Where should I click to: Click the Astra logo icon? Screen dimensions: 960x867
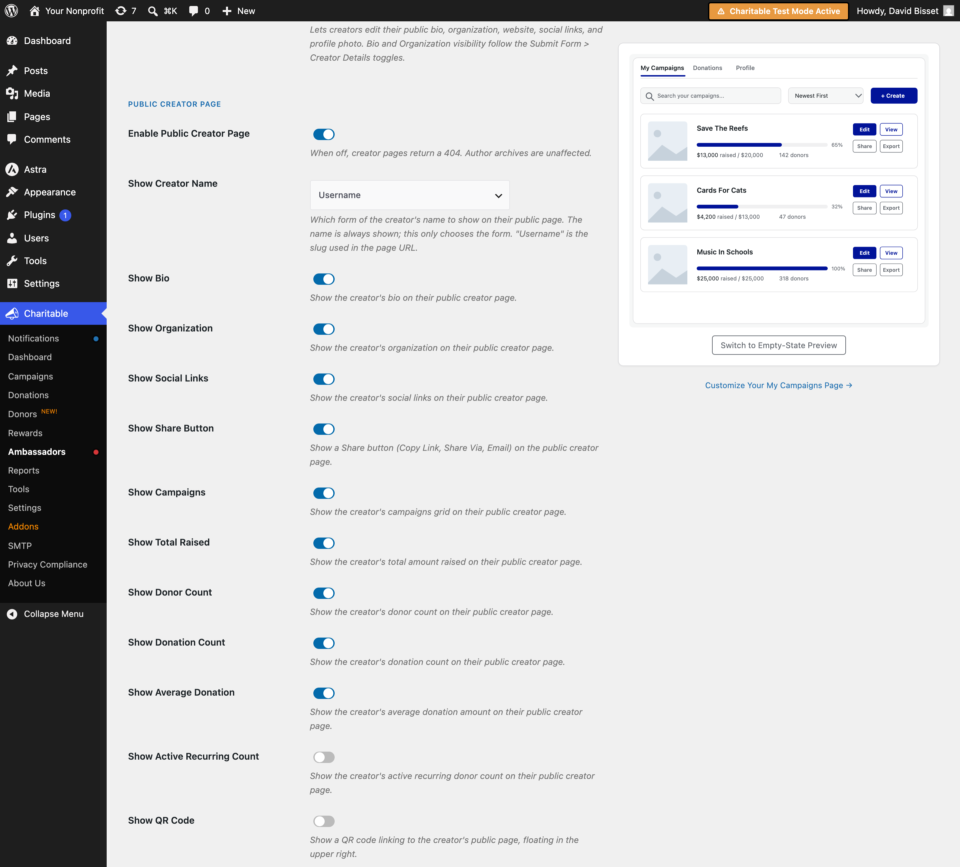(x=12, y=169)
